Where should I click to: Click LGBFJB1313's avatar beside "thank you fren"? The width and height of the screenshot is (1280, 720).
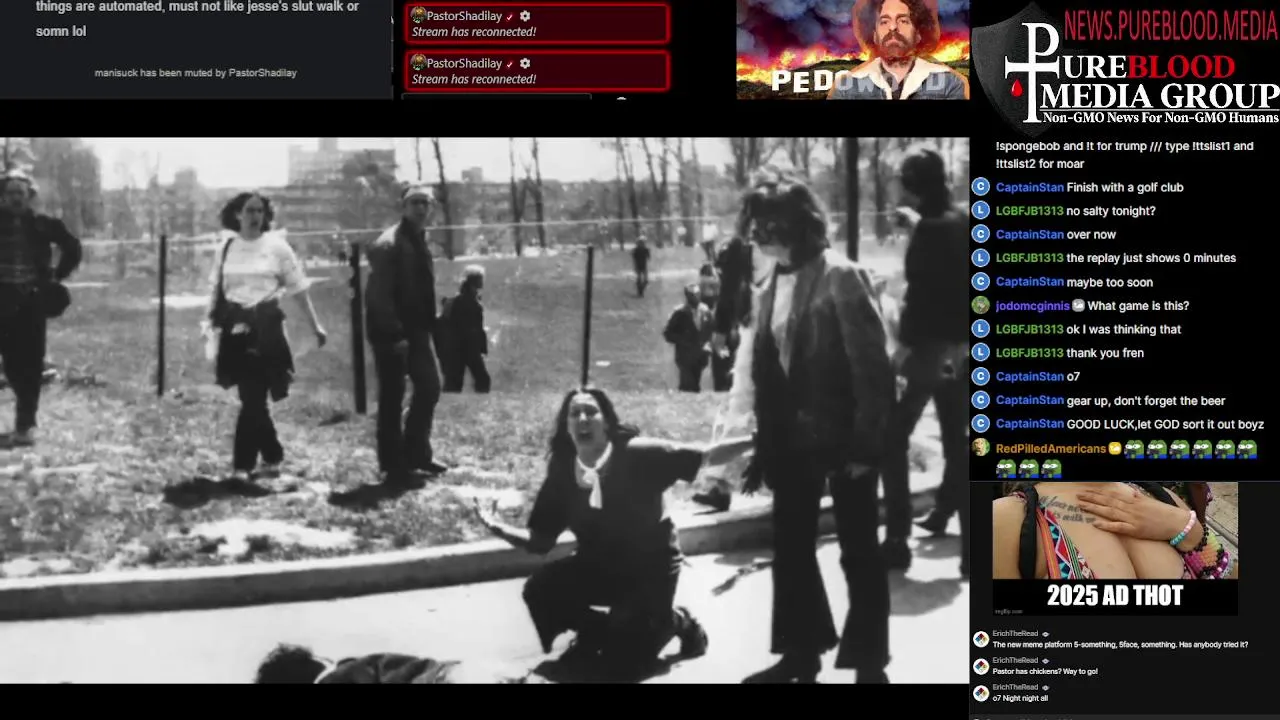[981, 353]
